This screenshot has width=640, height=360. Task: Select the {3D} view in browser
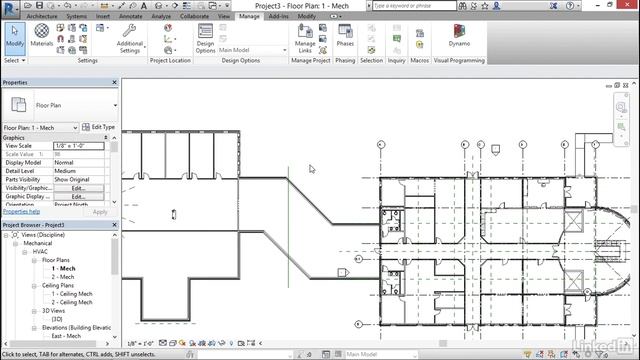coord(57,319)
